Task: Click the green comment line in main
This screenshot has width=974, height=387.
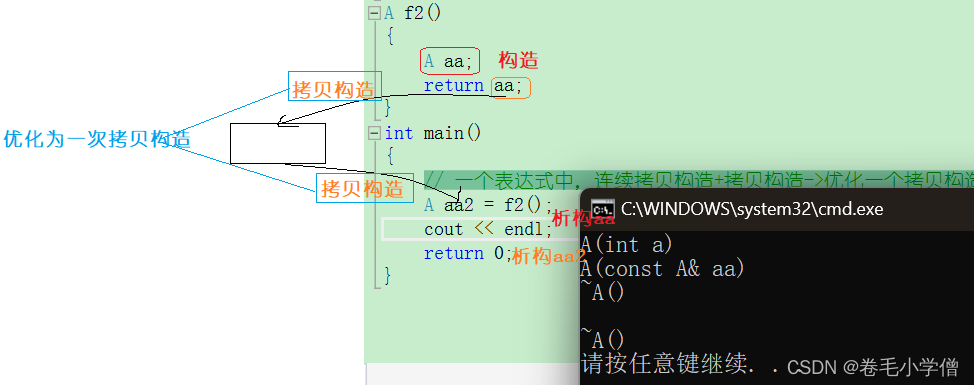Action: 699,180
